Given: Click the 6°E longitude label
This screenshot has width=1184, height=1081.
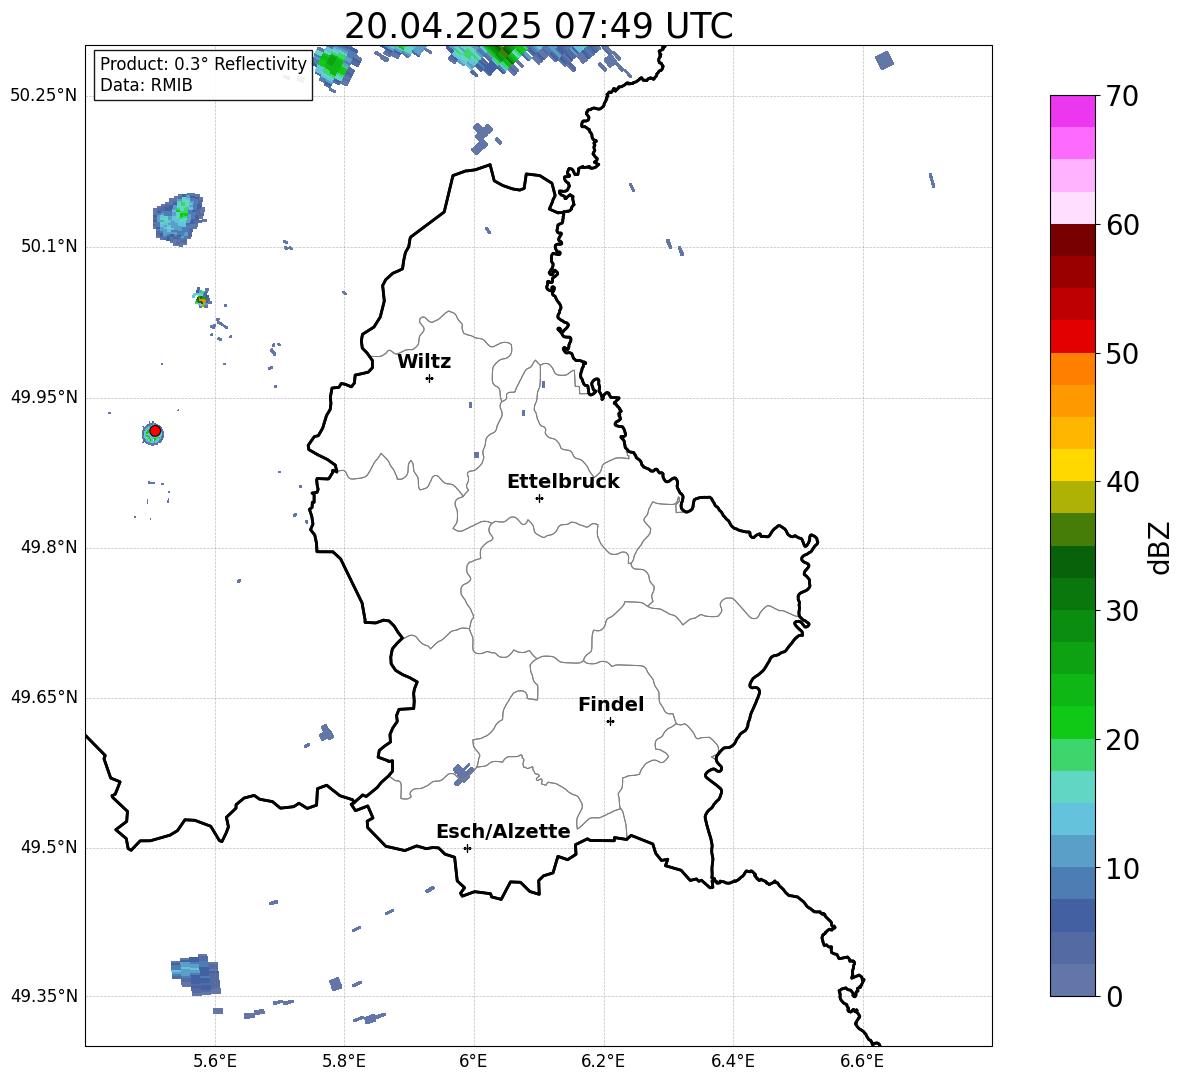Looking at the screenshot, I should point(473,1061).
